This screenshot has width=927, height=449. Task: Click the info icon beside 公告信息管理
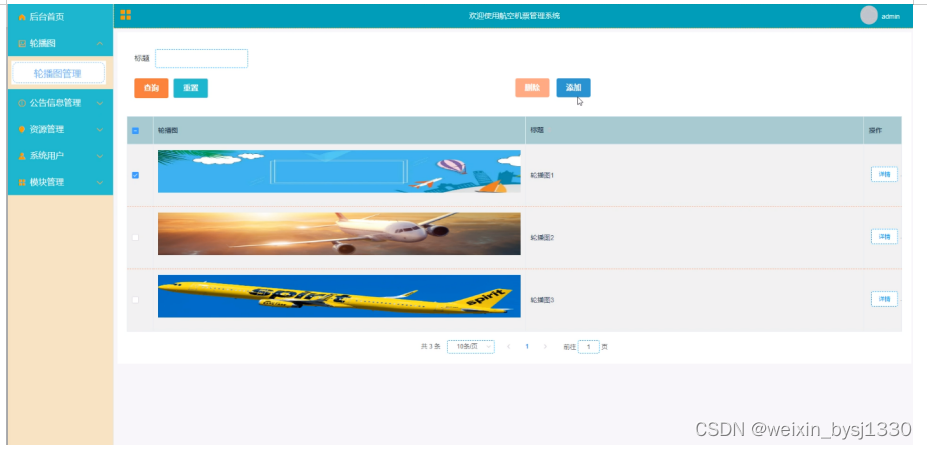(x=22, y=103)
